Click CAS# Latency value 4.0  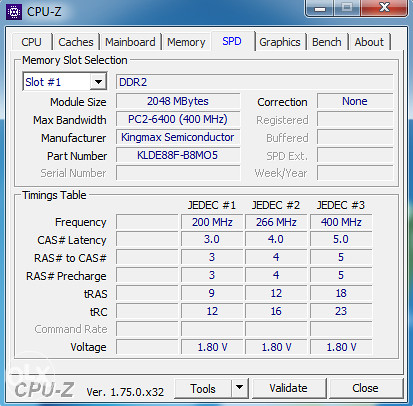tap(276, 239)
